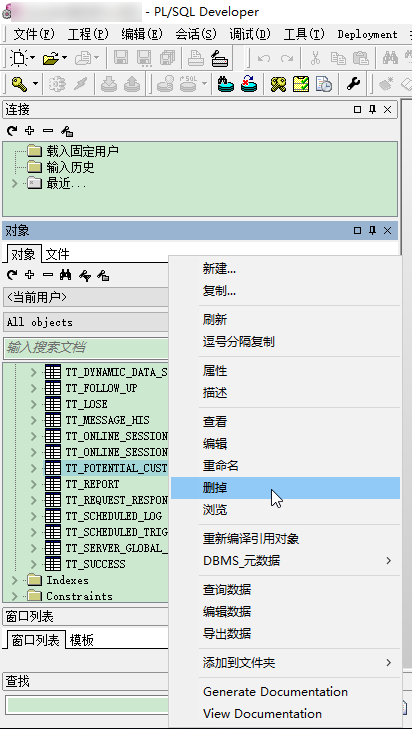Open dropdown arrow next to Open folder icon
This screenshot has width=412, height=729.
tap(64, 58)
